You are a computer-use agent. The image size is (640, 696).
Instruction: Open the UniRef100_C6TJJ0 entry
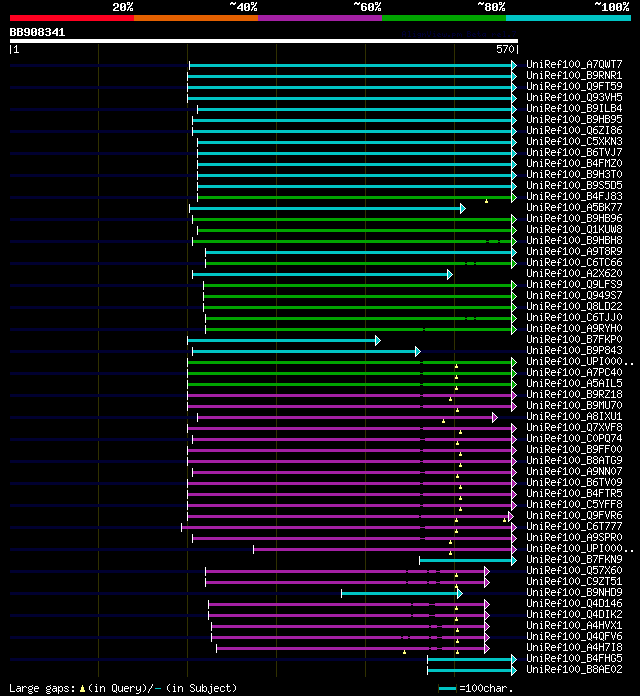coord(574,317)
